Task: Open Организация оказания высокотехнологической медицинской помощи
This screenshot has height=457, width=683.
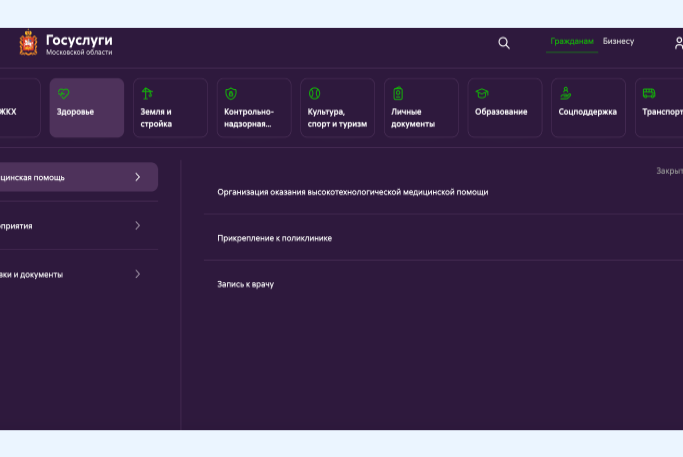Action: pyautogui.click(x=352, y=192)
